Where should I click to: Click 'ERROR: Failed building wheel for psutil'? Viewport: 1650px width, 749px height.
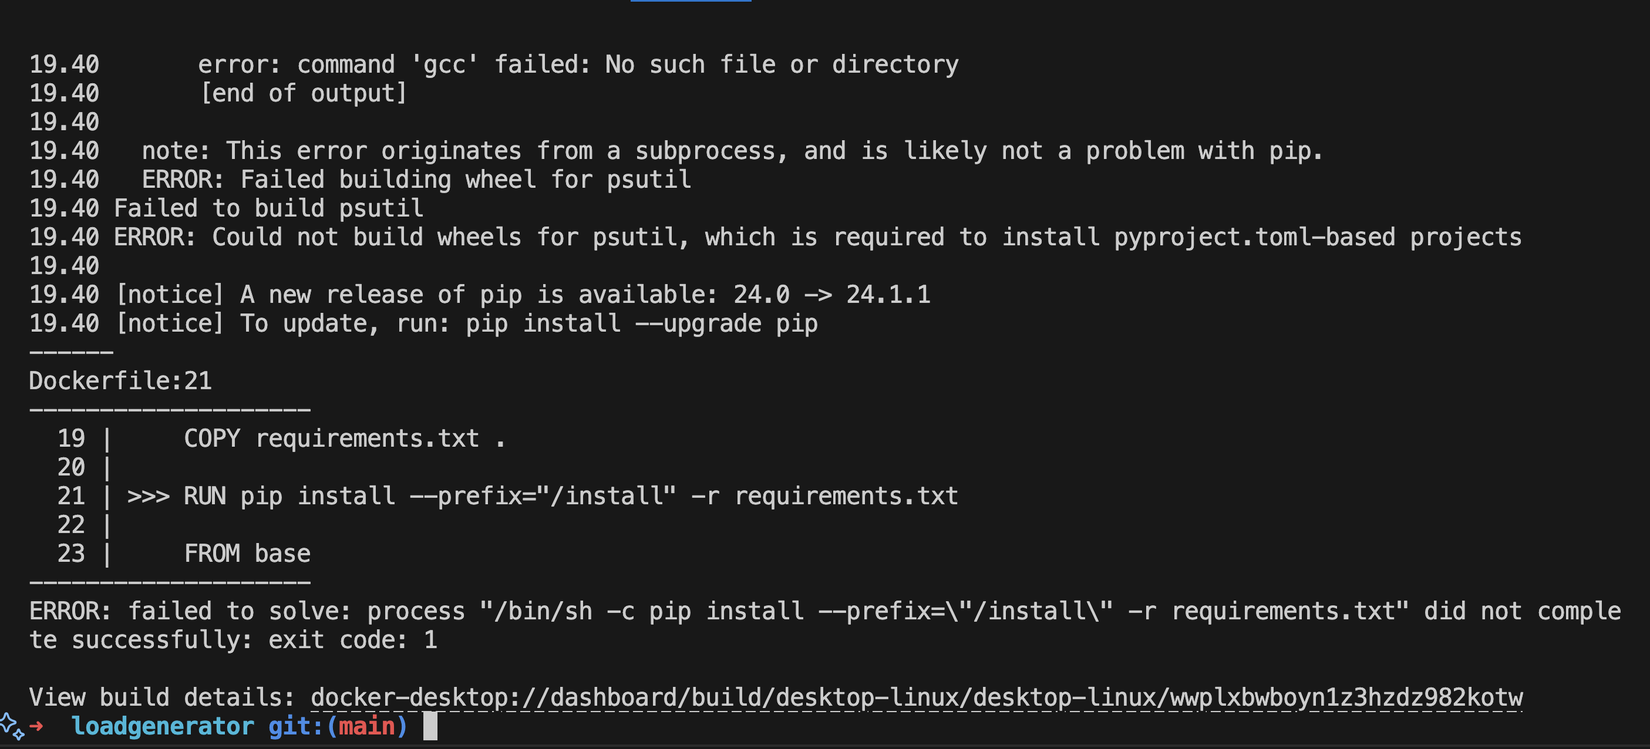pyautogui.click(x=416, y=180)
